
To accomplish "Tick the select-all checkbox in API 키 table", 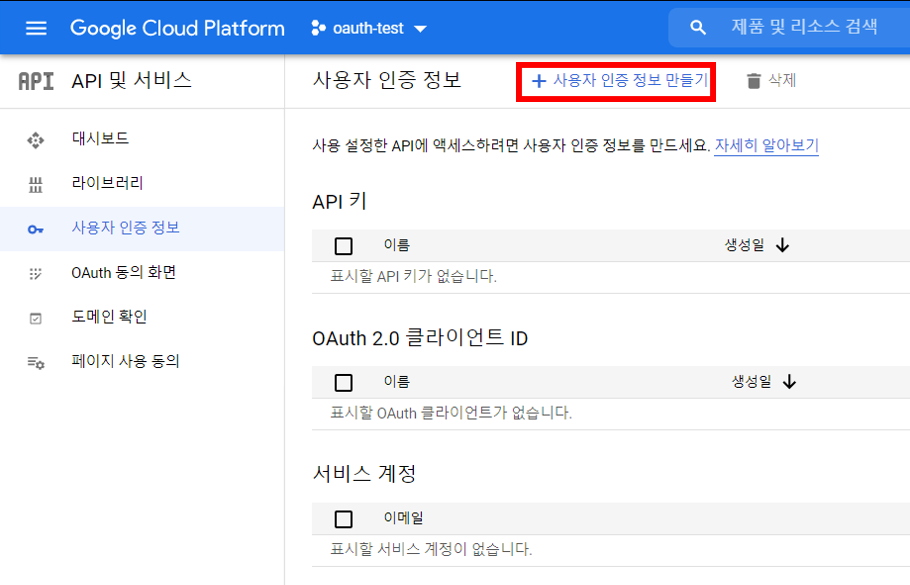I will click(x=344, y=246).
